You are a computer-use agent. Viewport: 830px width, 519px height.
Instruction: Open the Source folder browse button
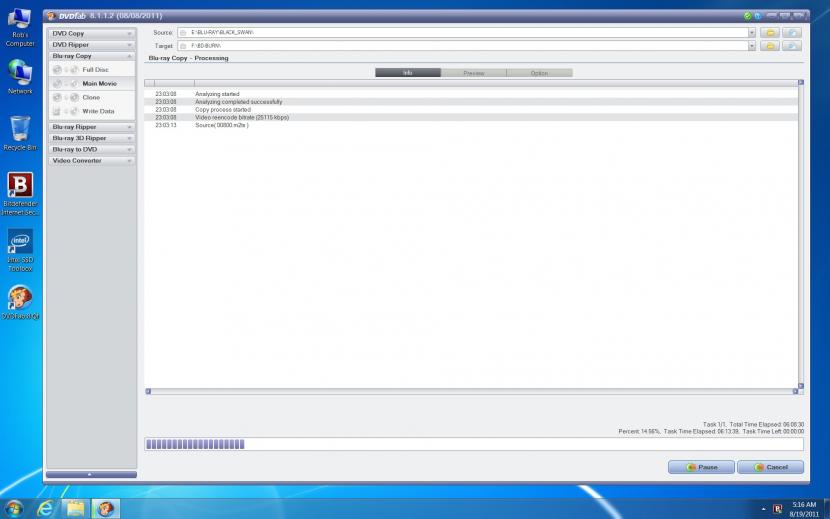pos(770,32)
